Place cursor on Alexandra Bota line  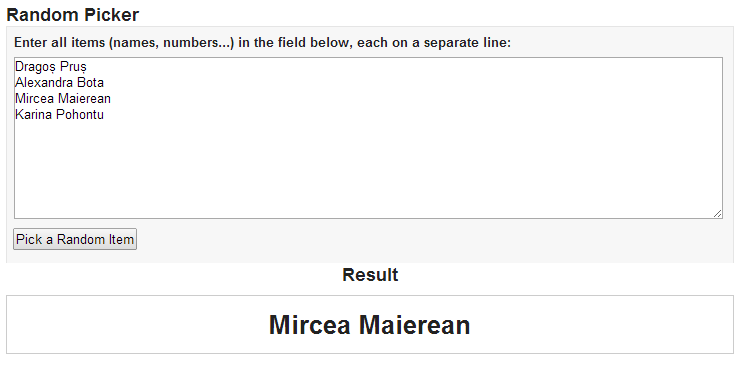[x=59, y=83]
